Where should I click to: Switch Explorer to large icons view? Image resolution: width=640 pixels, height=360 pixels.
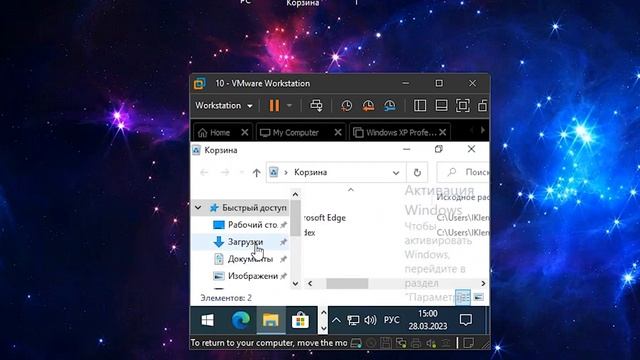(x=478, y=297)
